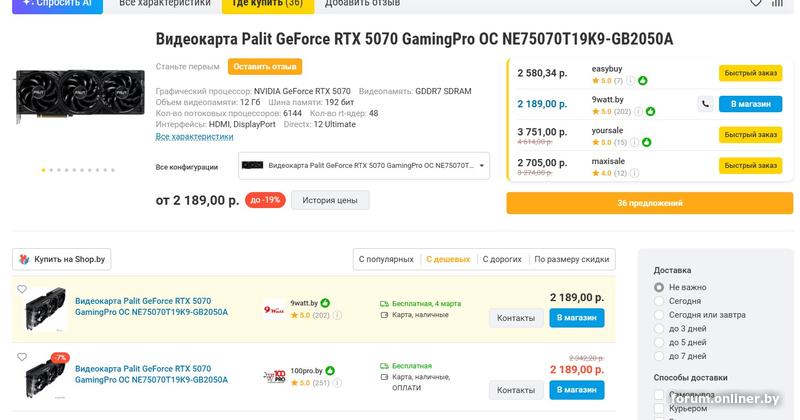800x420 pixels.
Task: Click the green thumbs-up badge next to yoursale
Action: click(648, 142)
